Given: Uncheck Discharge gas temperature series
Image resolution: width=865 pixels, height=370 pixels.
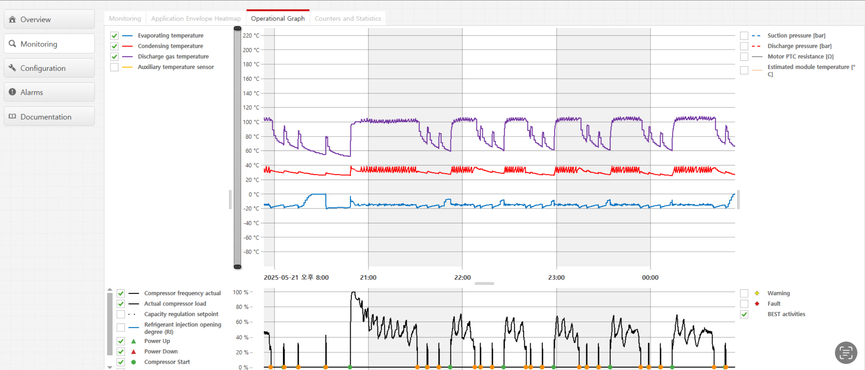Looking at the screenshot, I should tap(114, 57).
